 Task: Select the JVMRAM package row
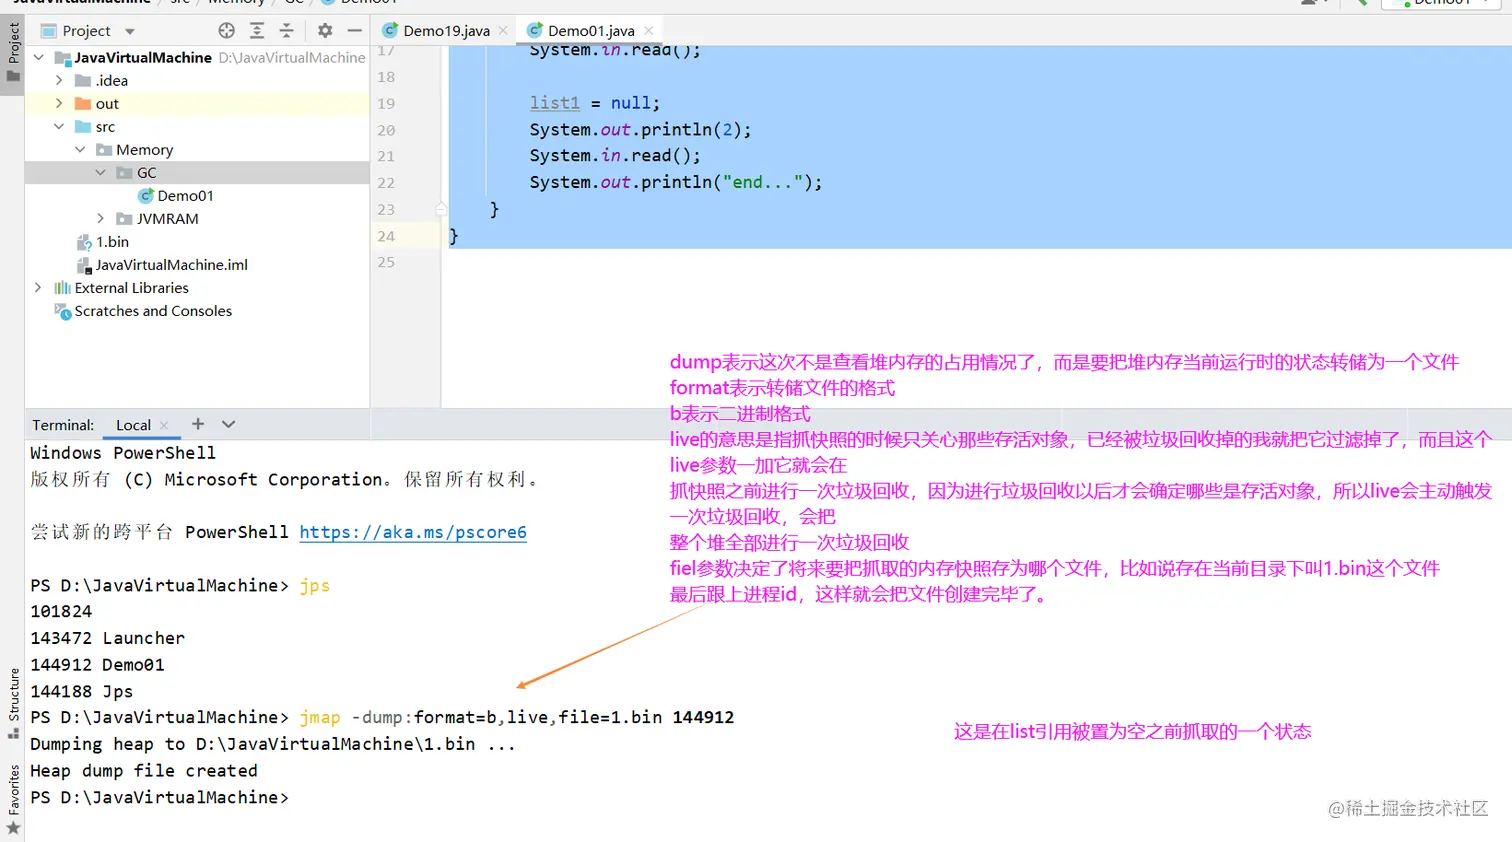[197, 219]
